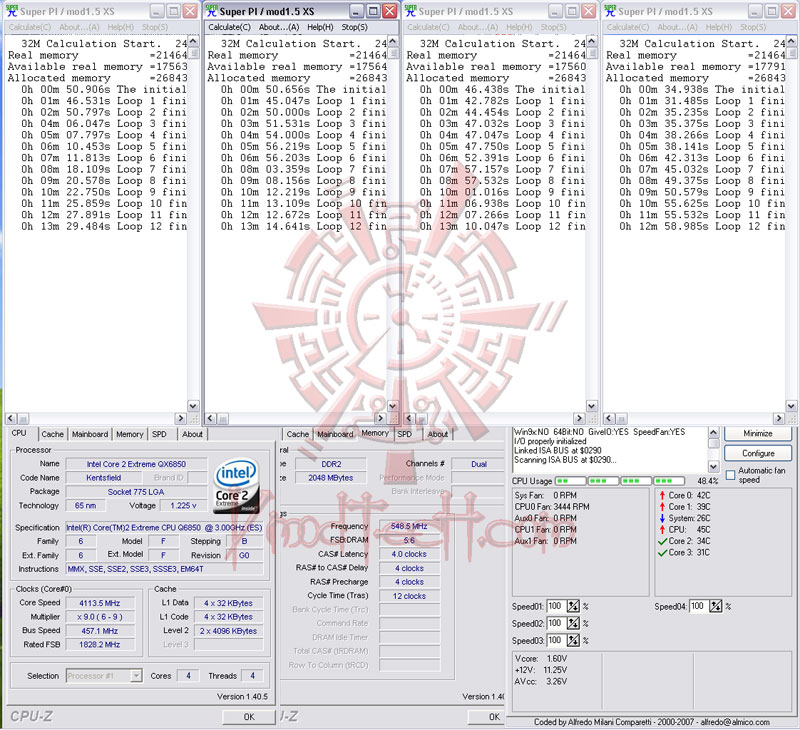Click the CPU Usage bar for first core
The width and height of the screenshot is (800, 730).
[x=570, y=481]
